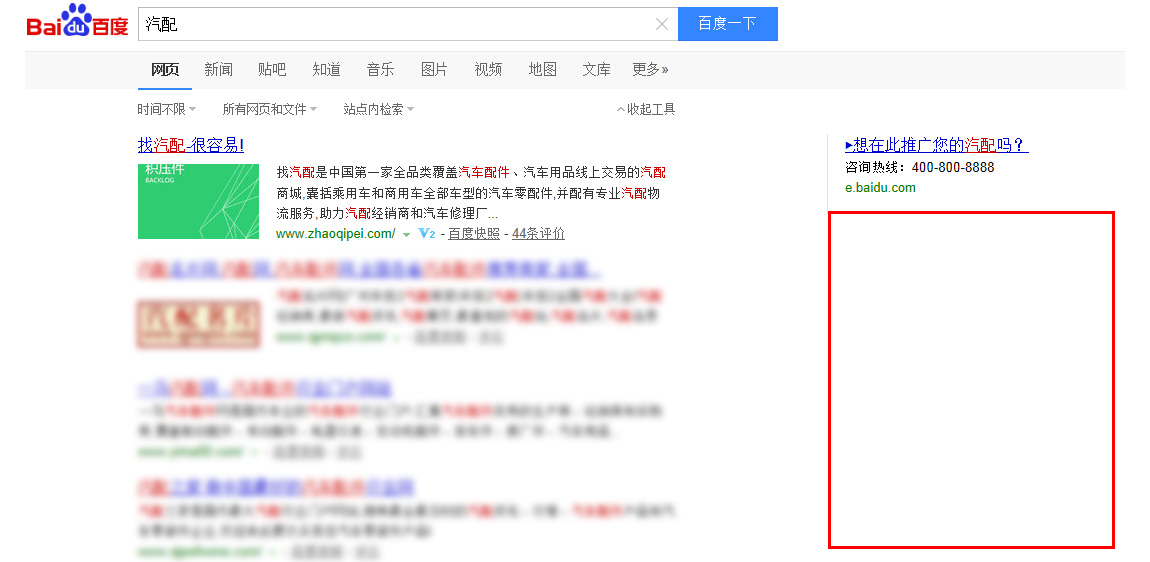Go to the 知道 tab

tap(326, 70)
